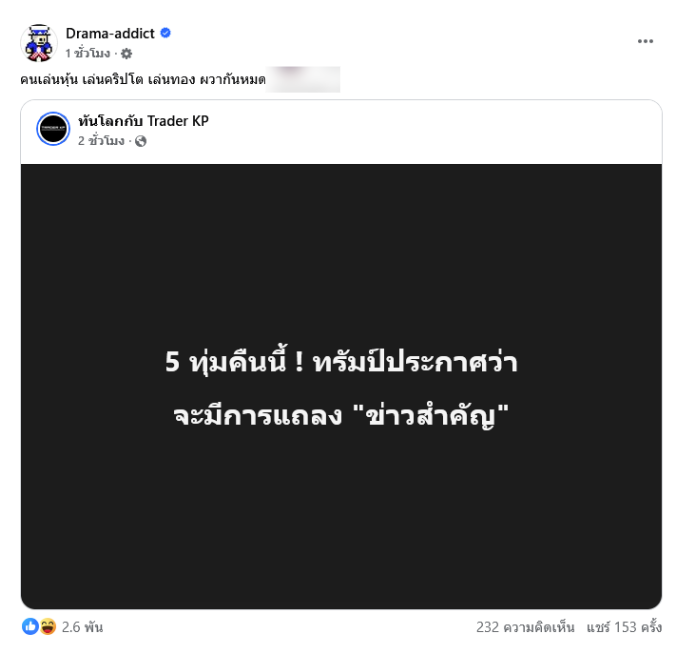686x652 pixels.
Task: Click the gear audience icon beside timestamp
Action: coord(126,53)
